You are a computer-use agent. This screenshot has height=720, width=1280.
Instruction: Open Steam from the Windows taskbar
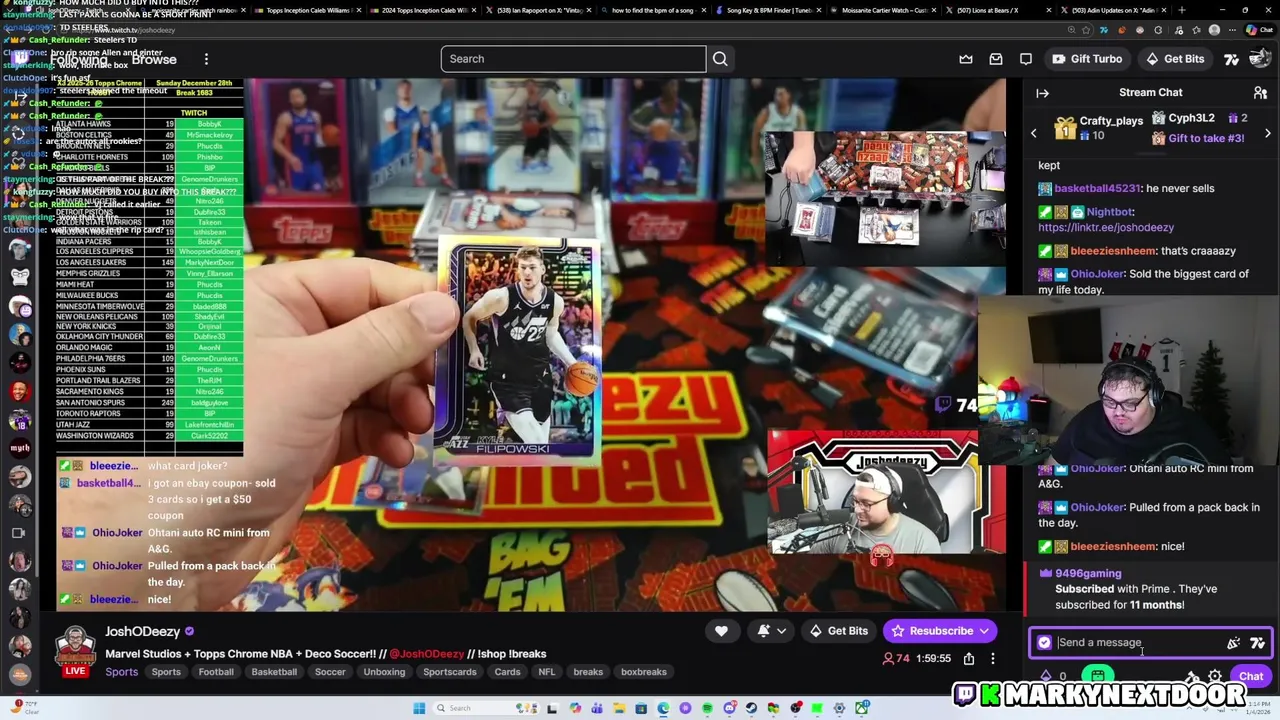click(751, 708)
